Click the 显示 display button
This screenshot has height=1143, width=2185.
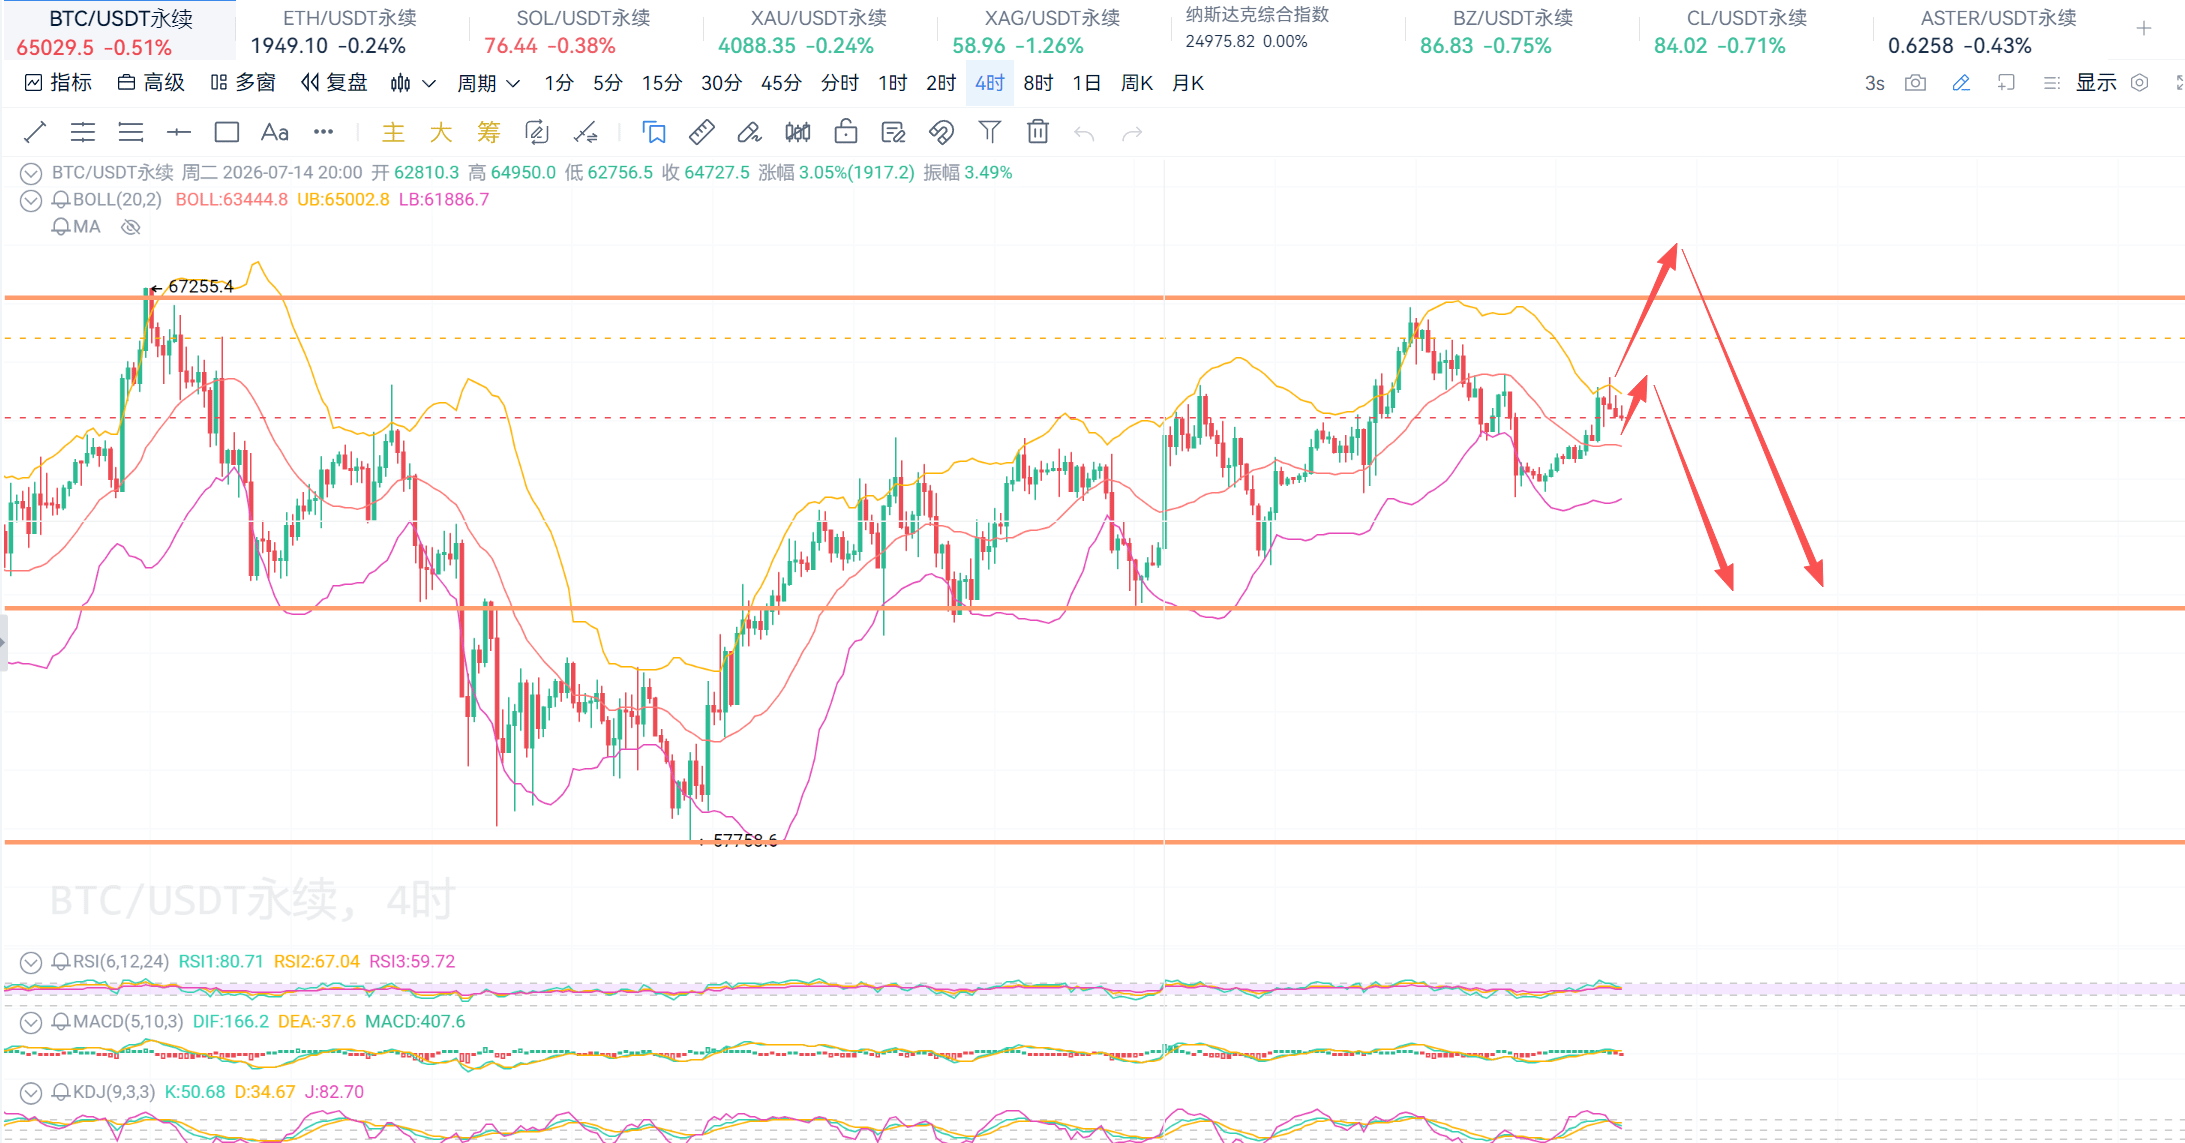[x=2097, y=83]
